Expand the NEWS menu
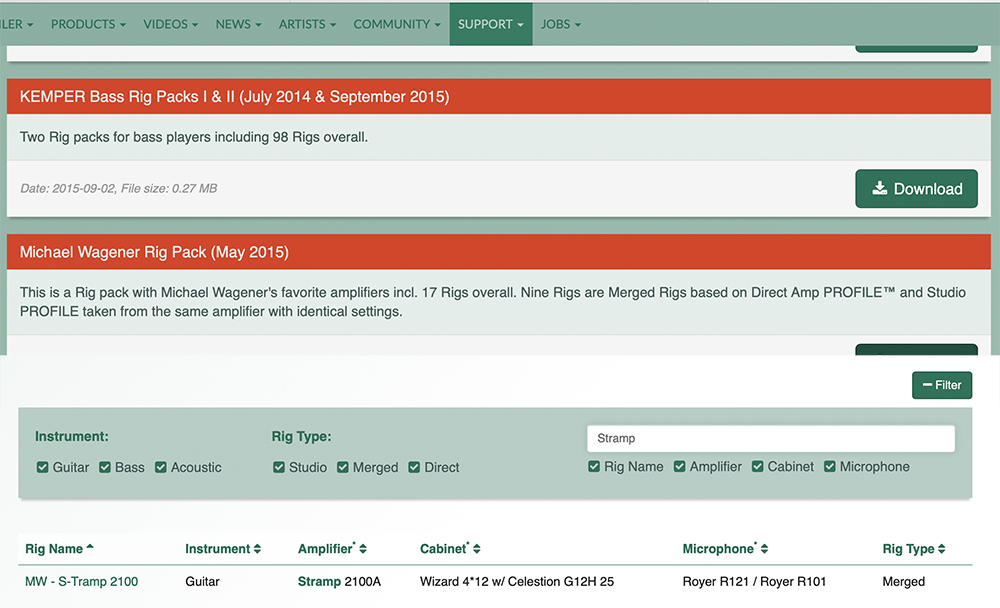1000x608 pixels. pyautogui.click(x=238, y=24)
